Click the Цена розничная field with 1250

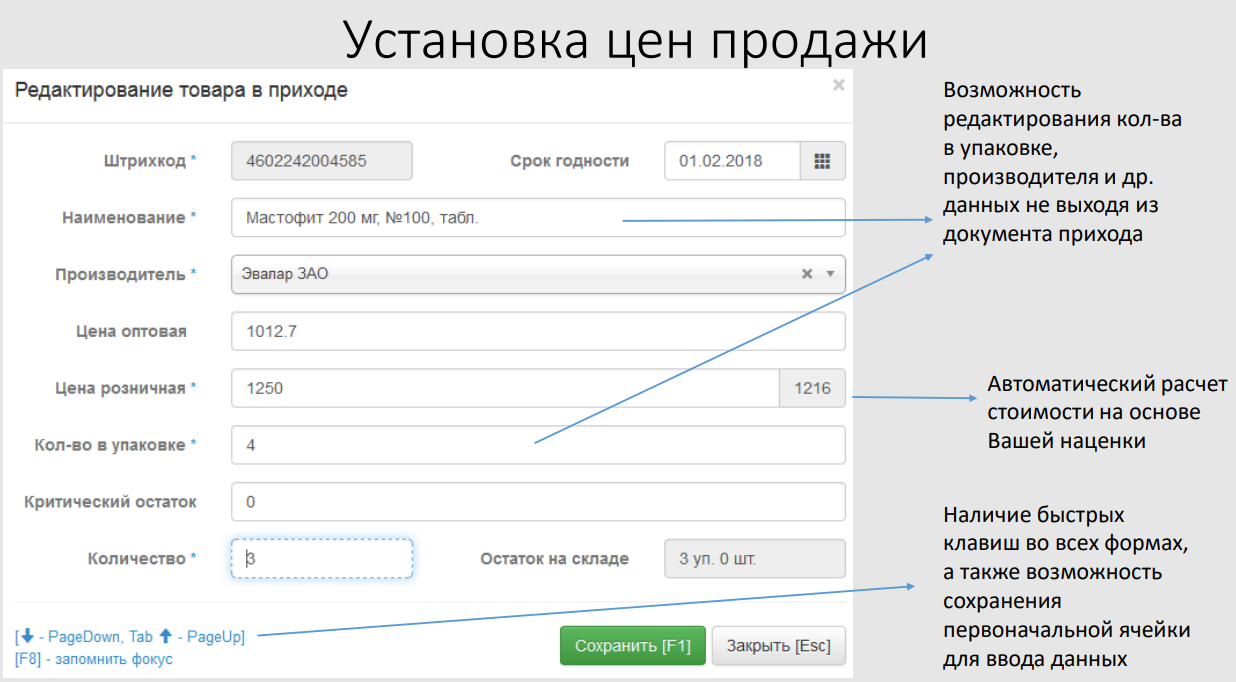tap(505, 388)
